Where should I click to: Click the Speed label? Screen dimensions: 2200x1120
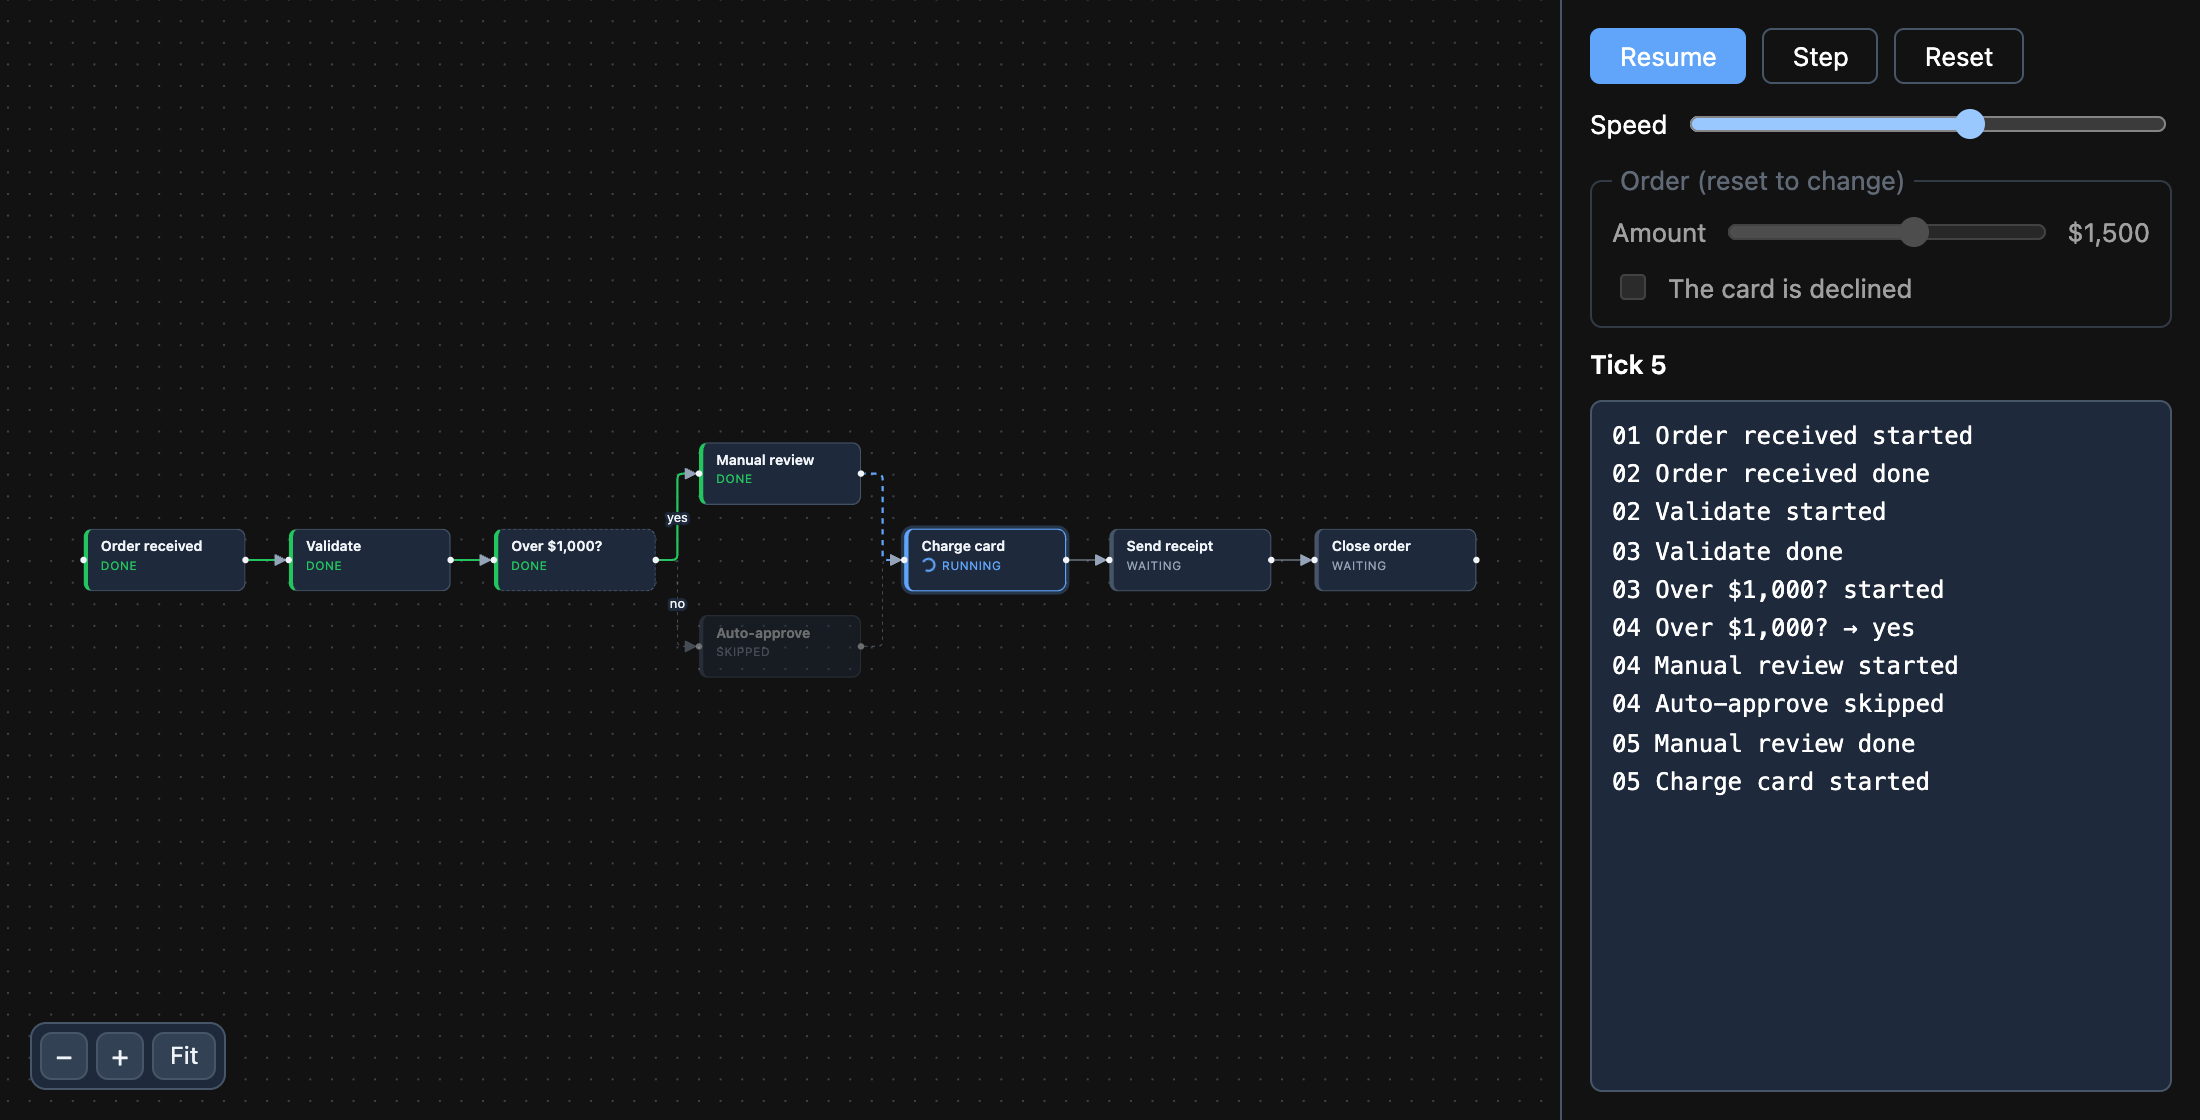pos(1628,125)
